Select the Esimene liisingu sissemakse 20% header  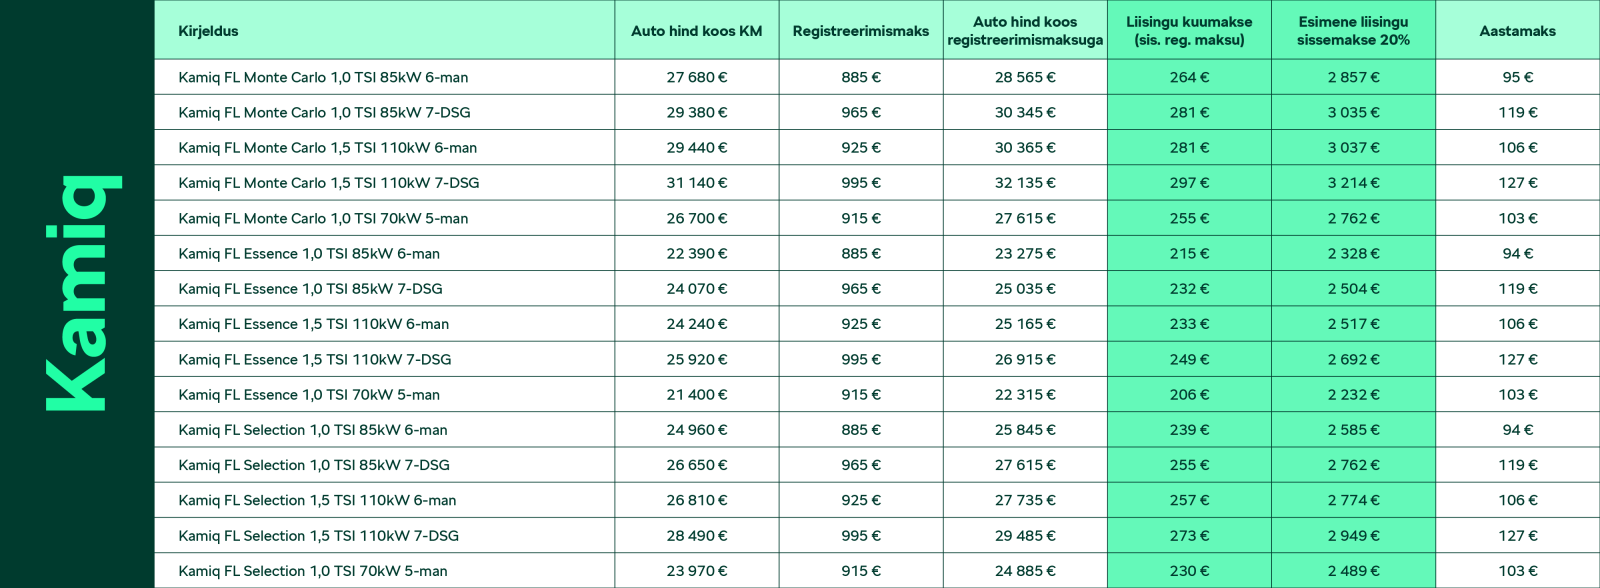point(1353,30)
